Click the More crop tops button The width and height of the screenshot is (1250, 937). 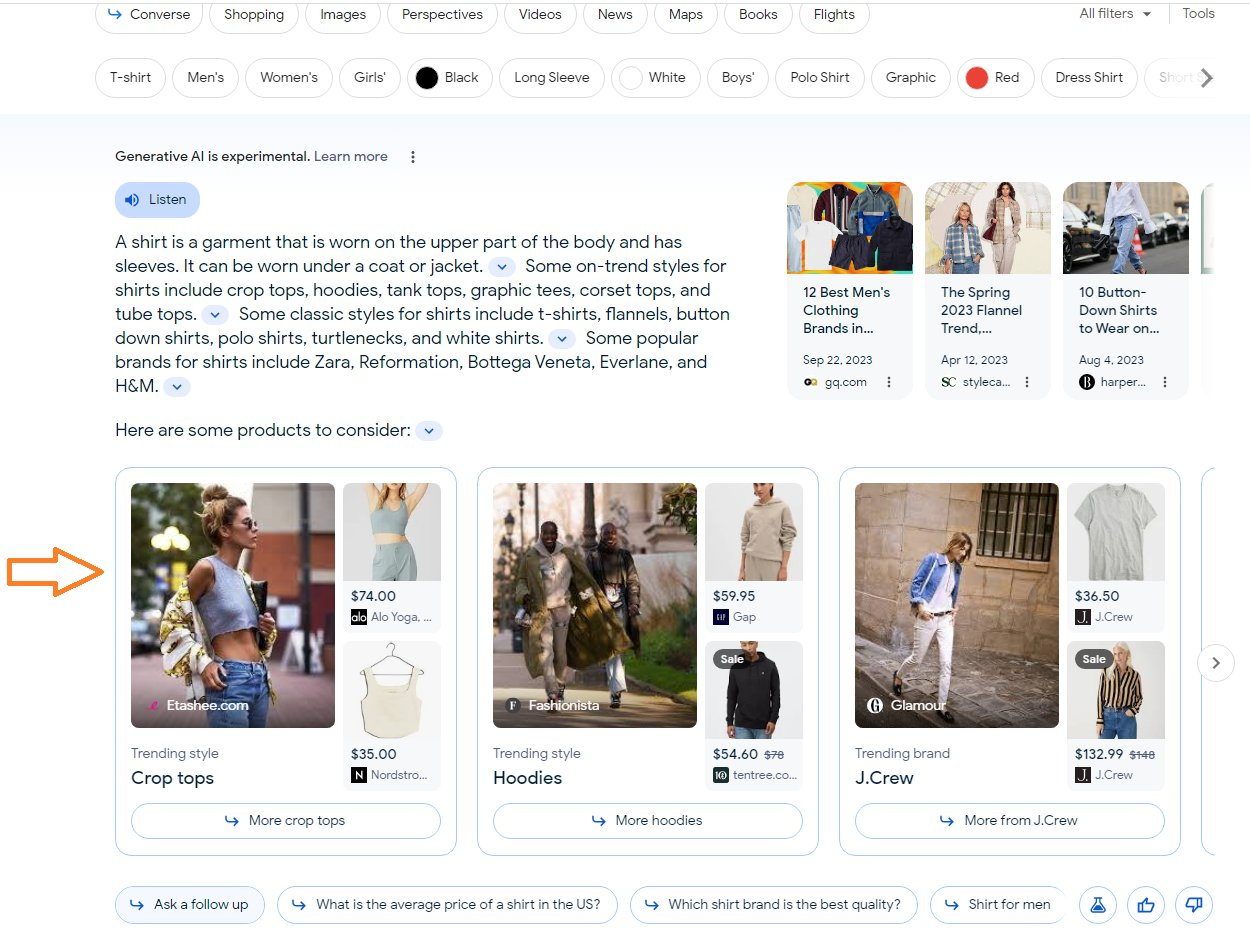tap(286, 821)
